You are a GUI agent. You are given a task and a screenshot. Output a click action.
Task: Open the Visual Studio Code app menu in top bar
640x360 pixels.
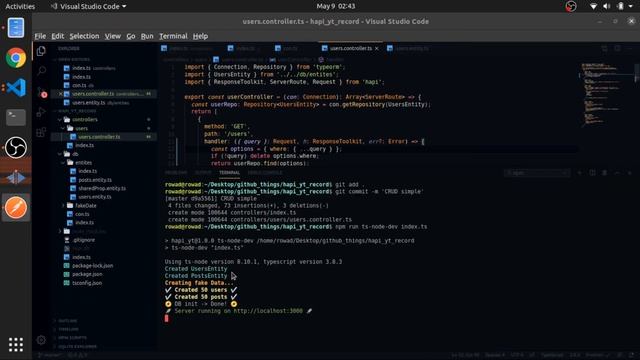coord(89,6)
